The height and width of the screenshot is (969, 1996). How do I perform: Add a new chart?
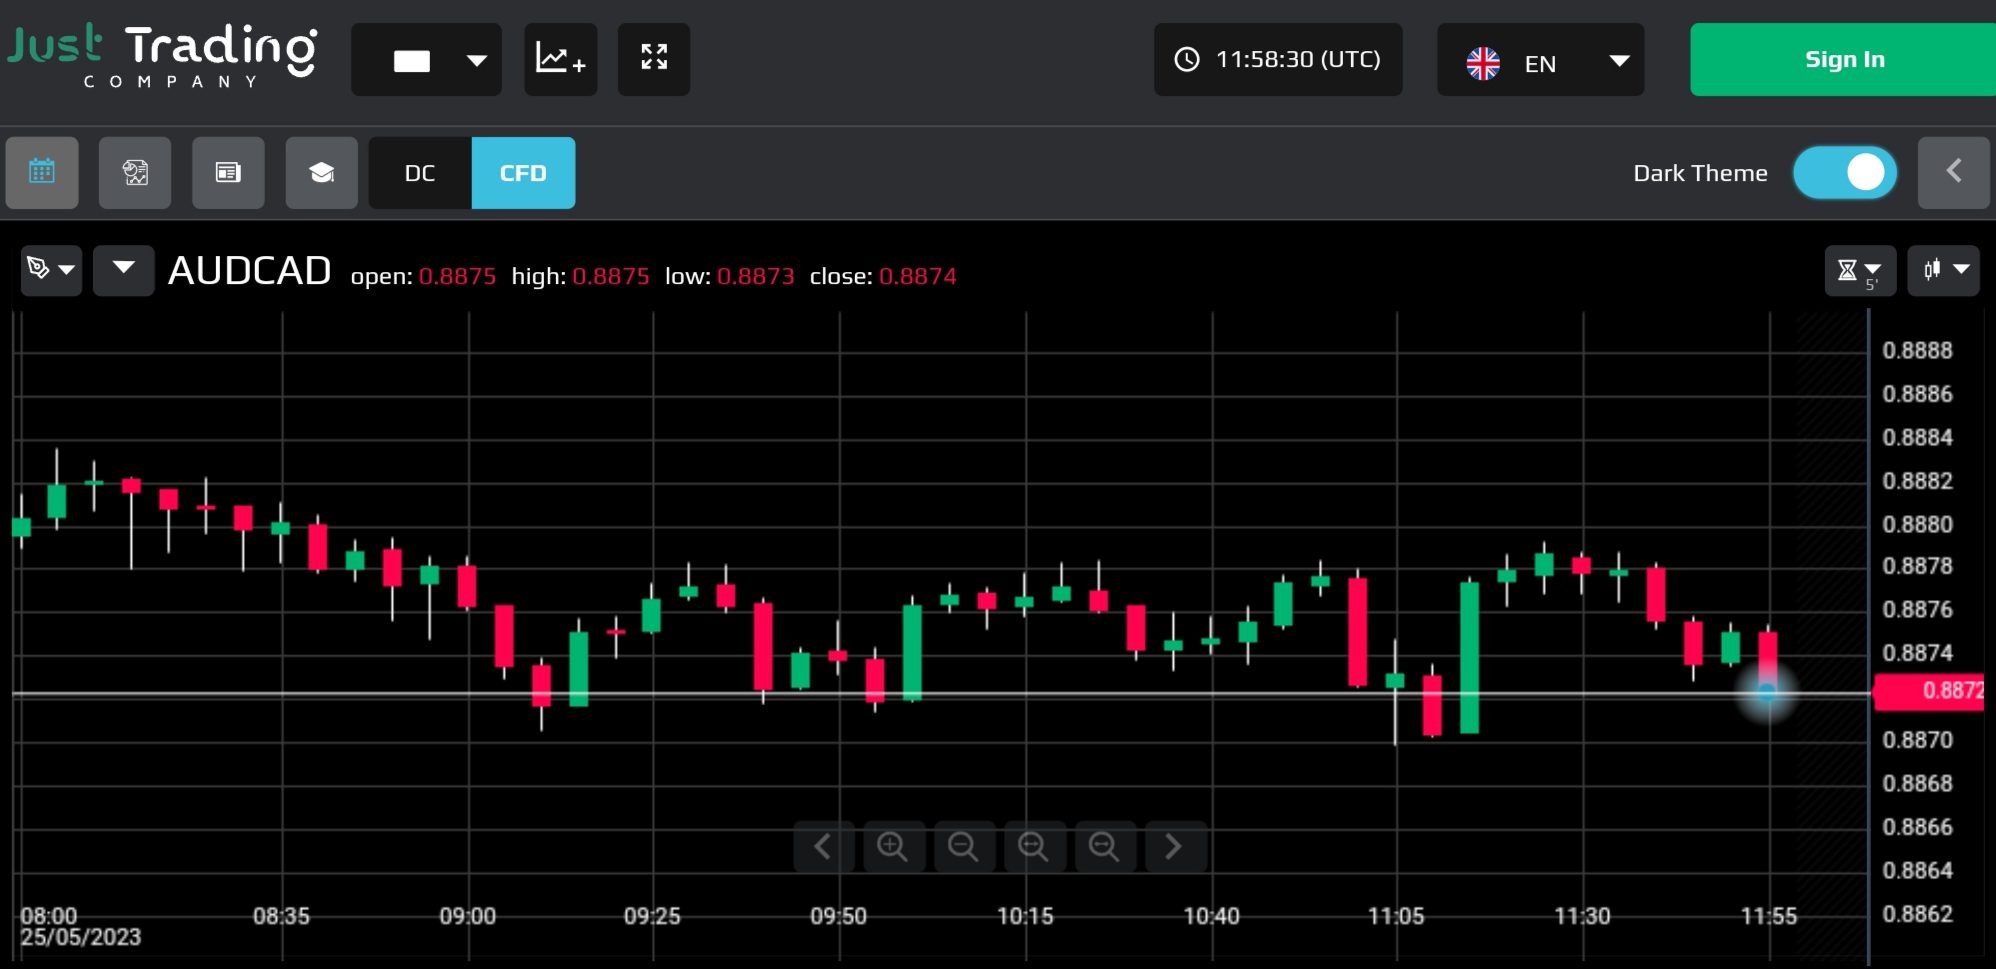[560, 59]
